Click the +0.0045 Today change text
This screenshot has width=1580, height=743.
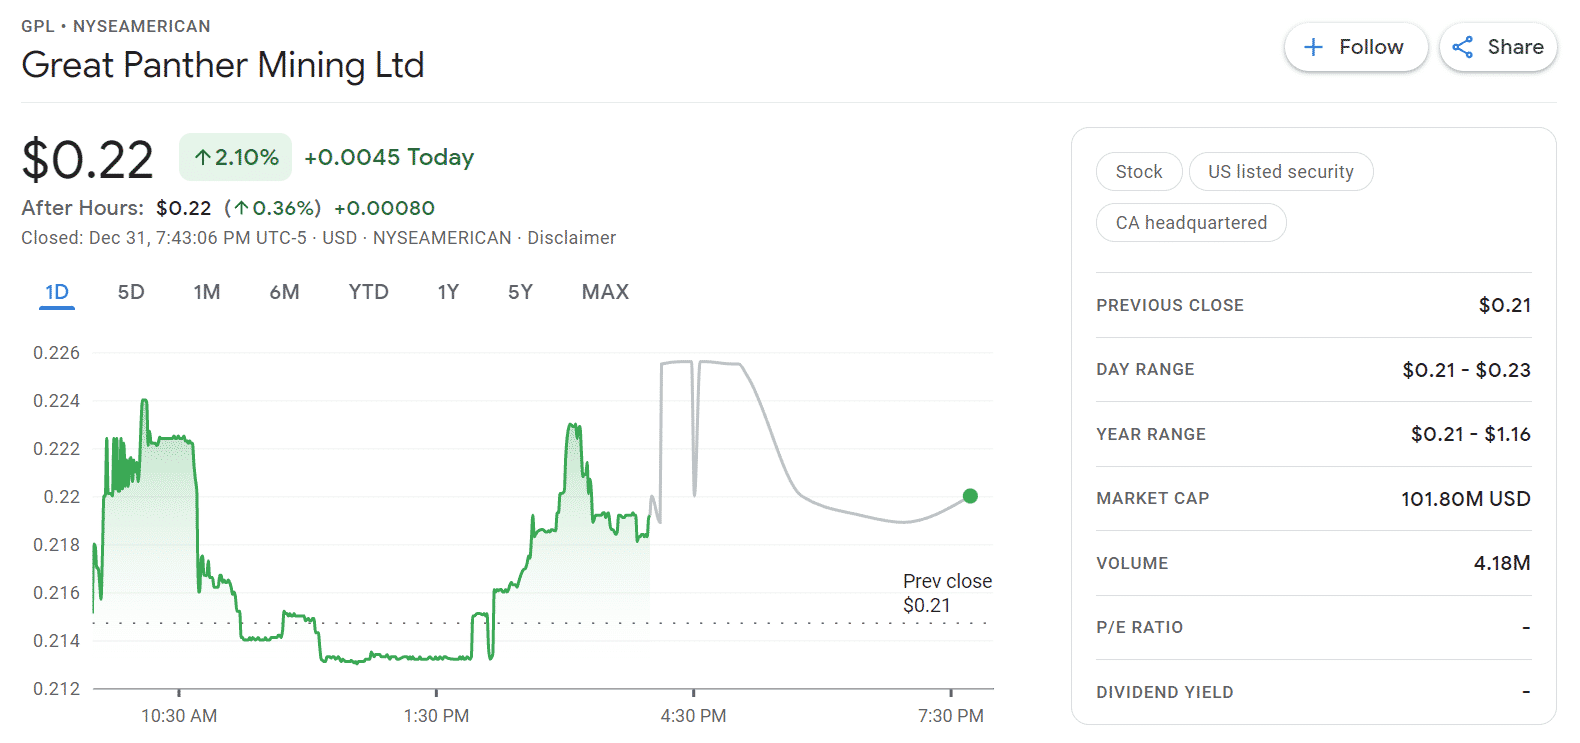389,157
